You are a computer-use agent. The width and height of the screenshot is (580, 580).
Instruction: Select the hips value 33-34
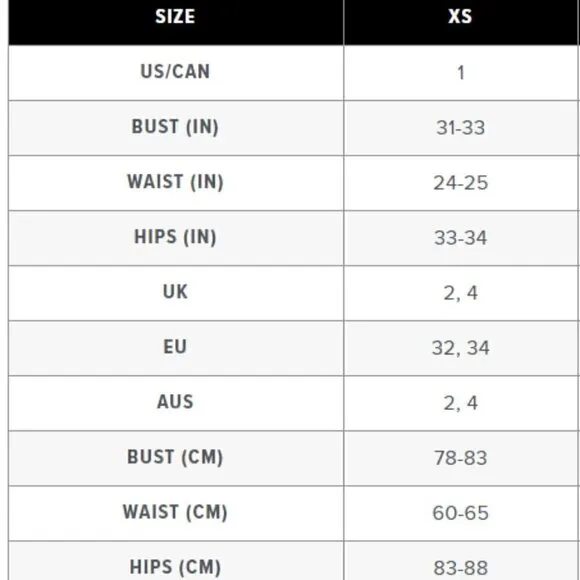coord(461,238)
